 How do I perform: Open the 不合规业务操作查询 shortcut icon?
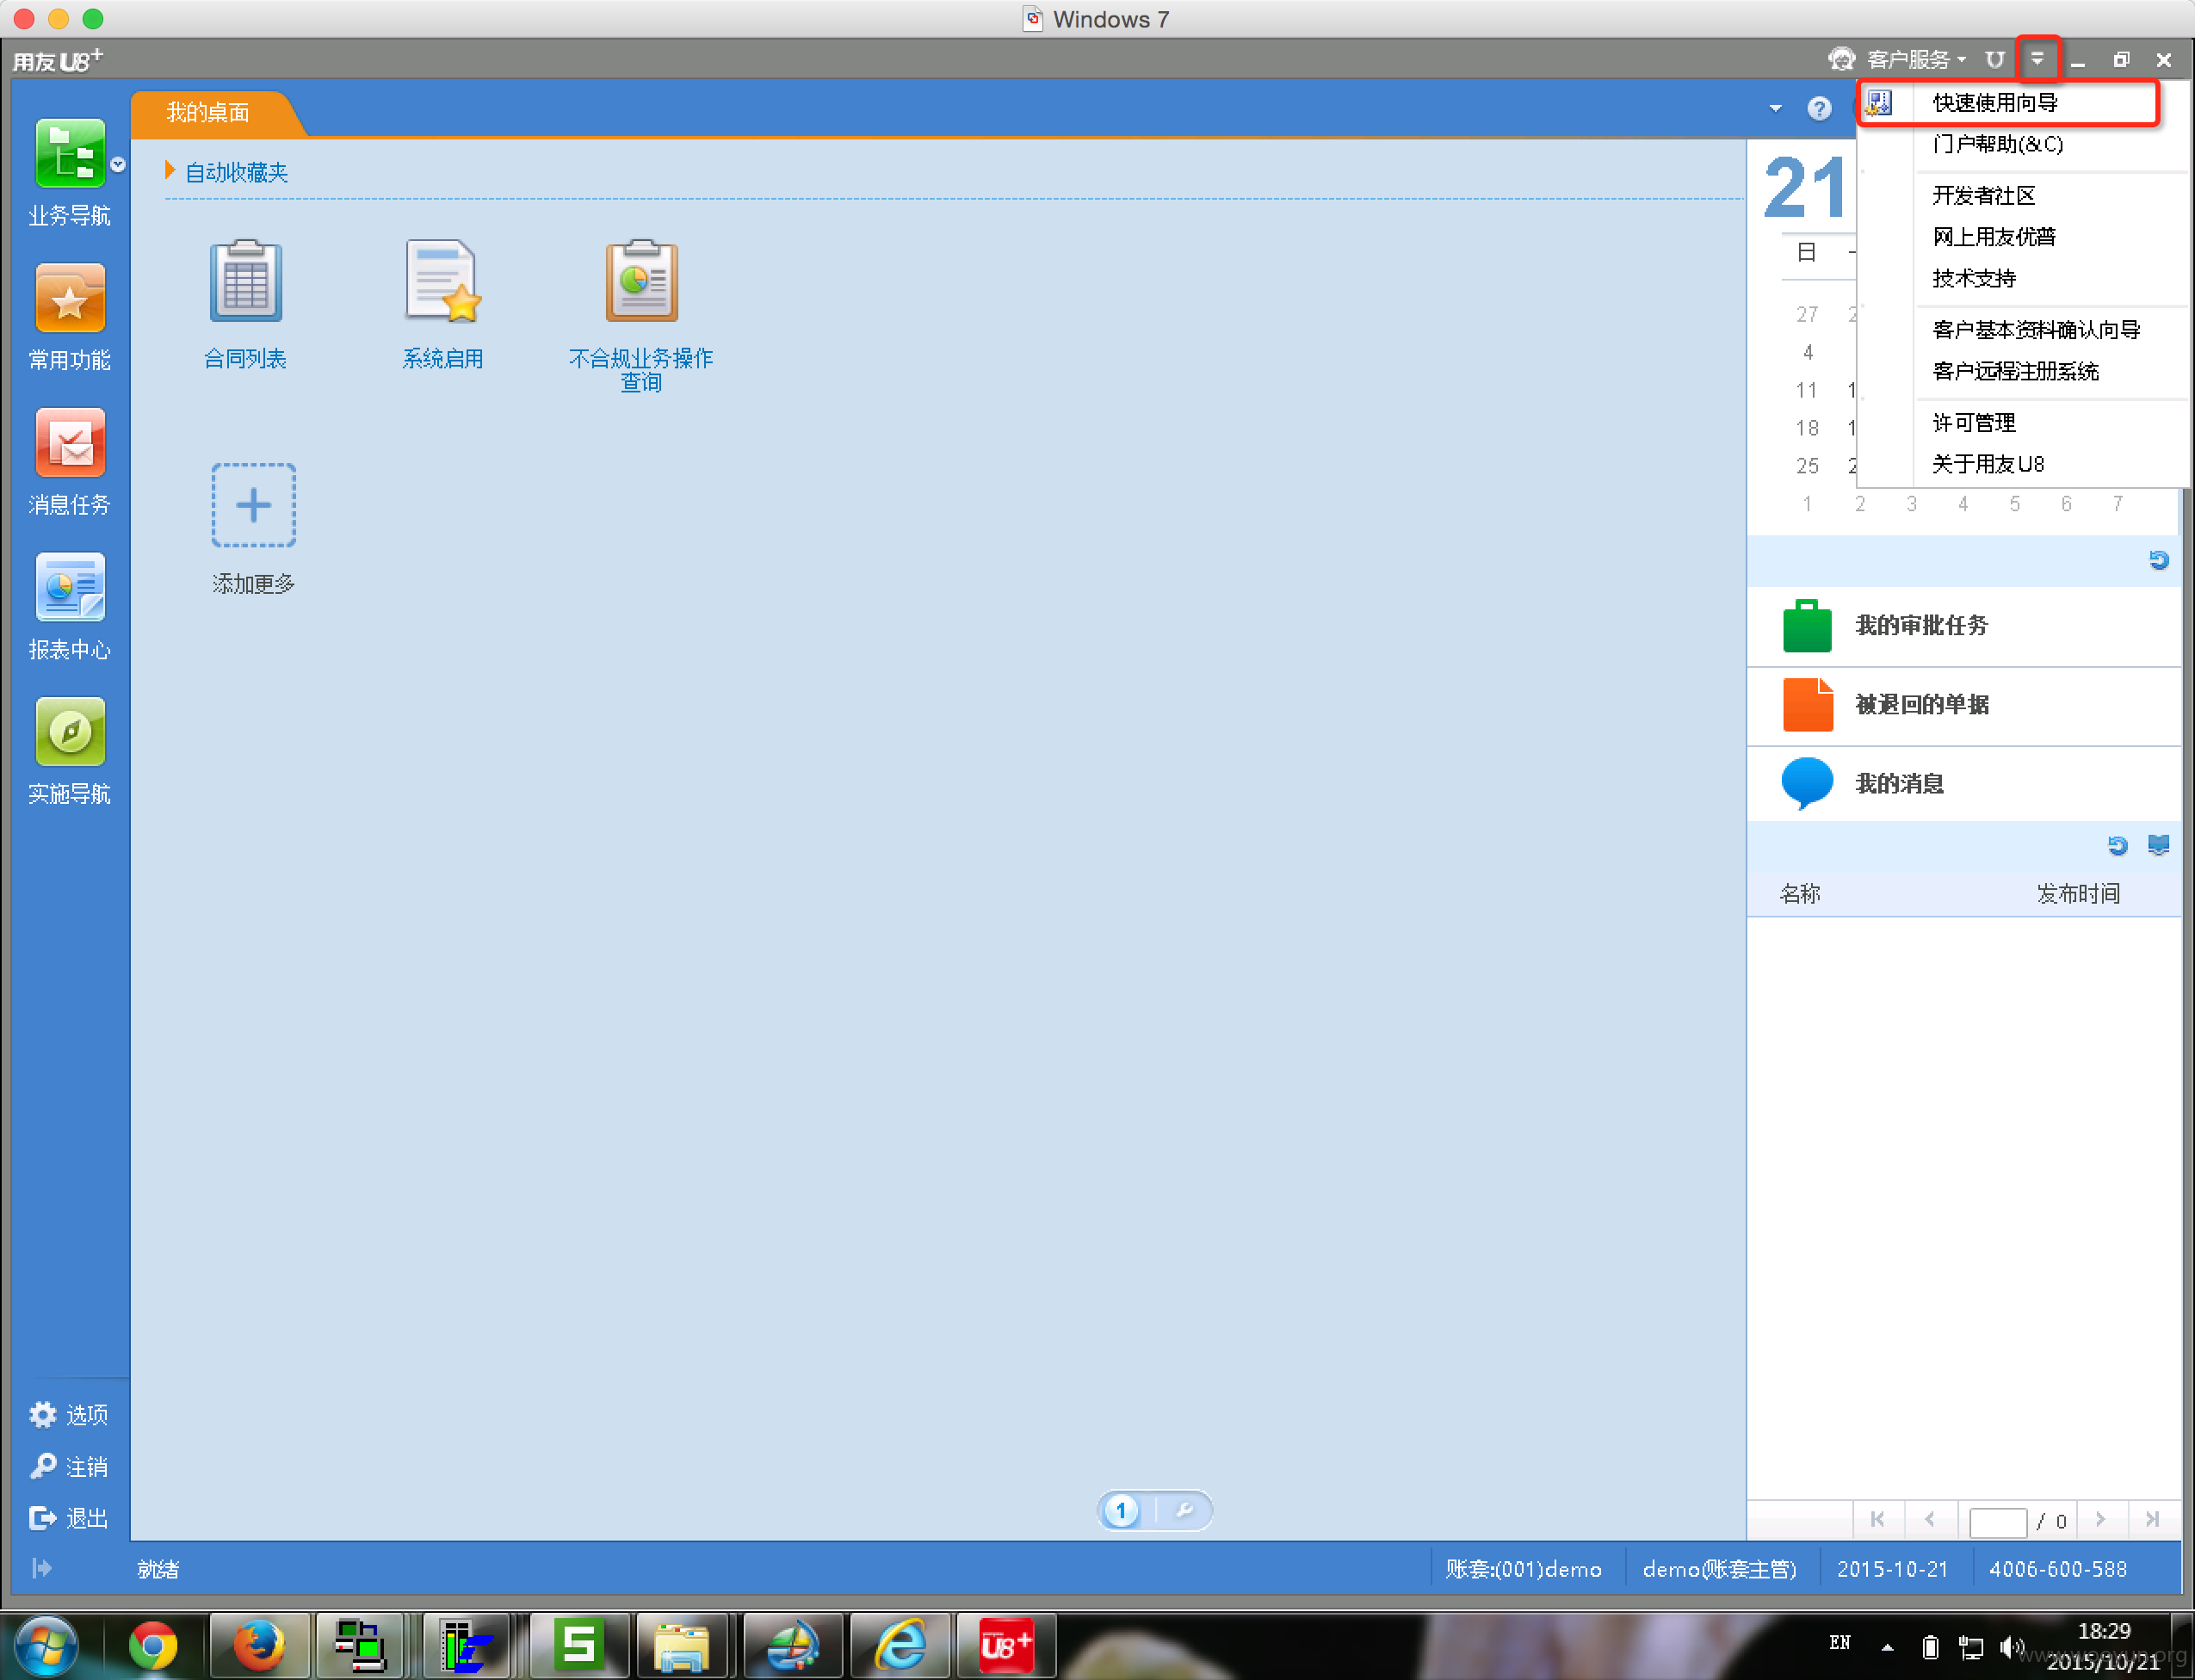(x=641, y=281)
